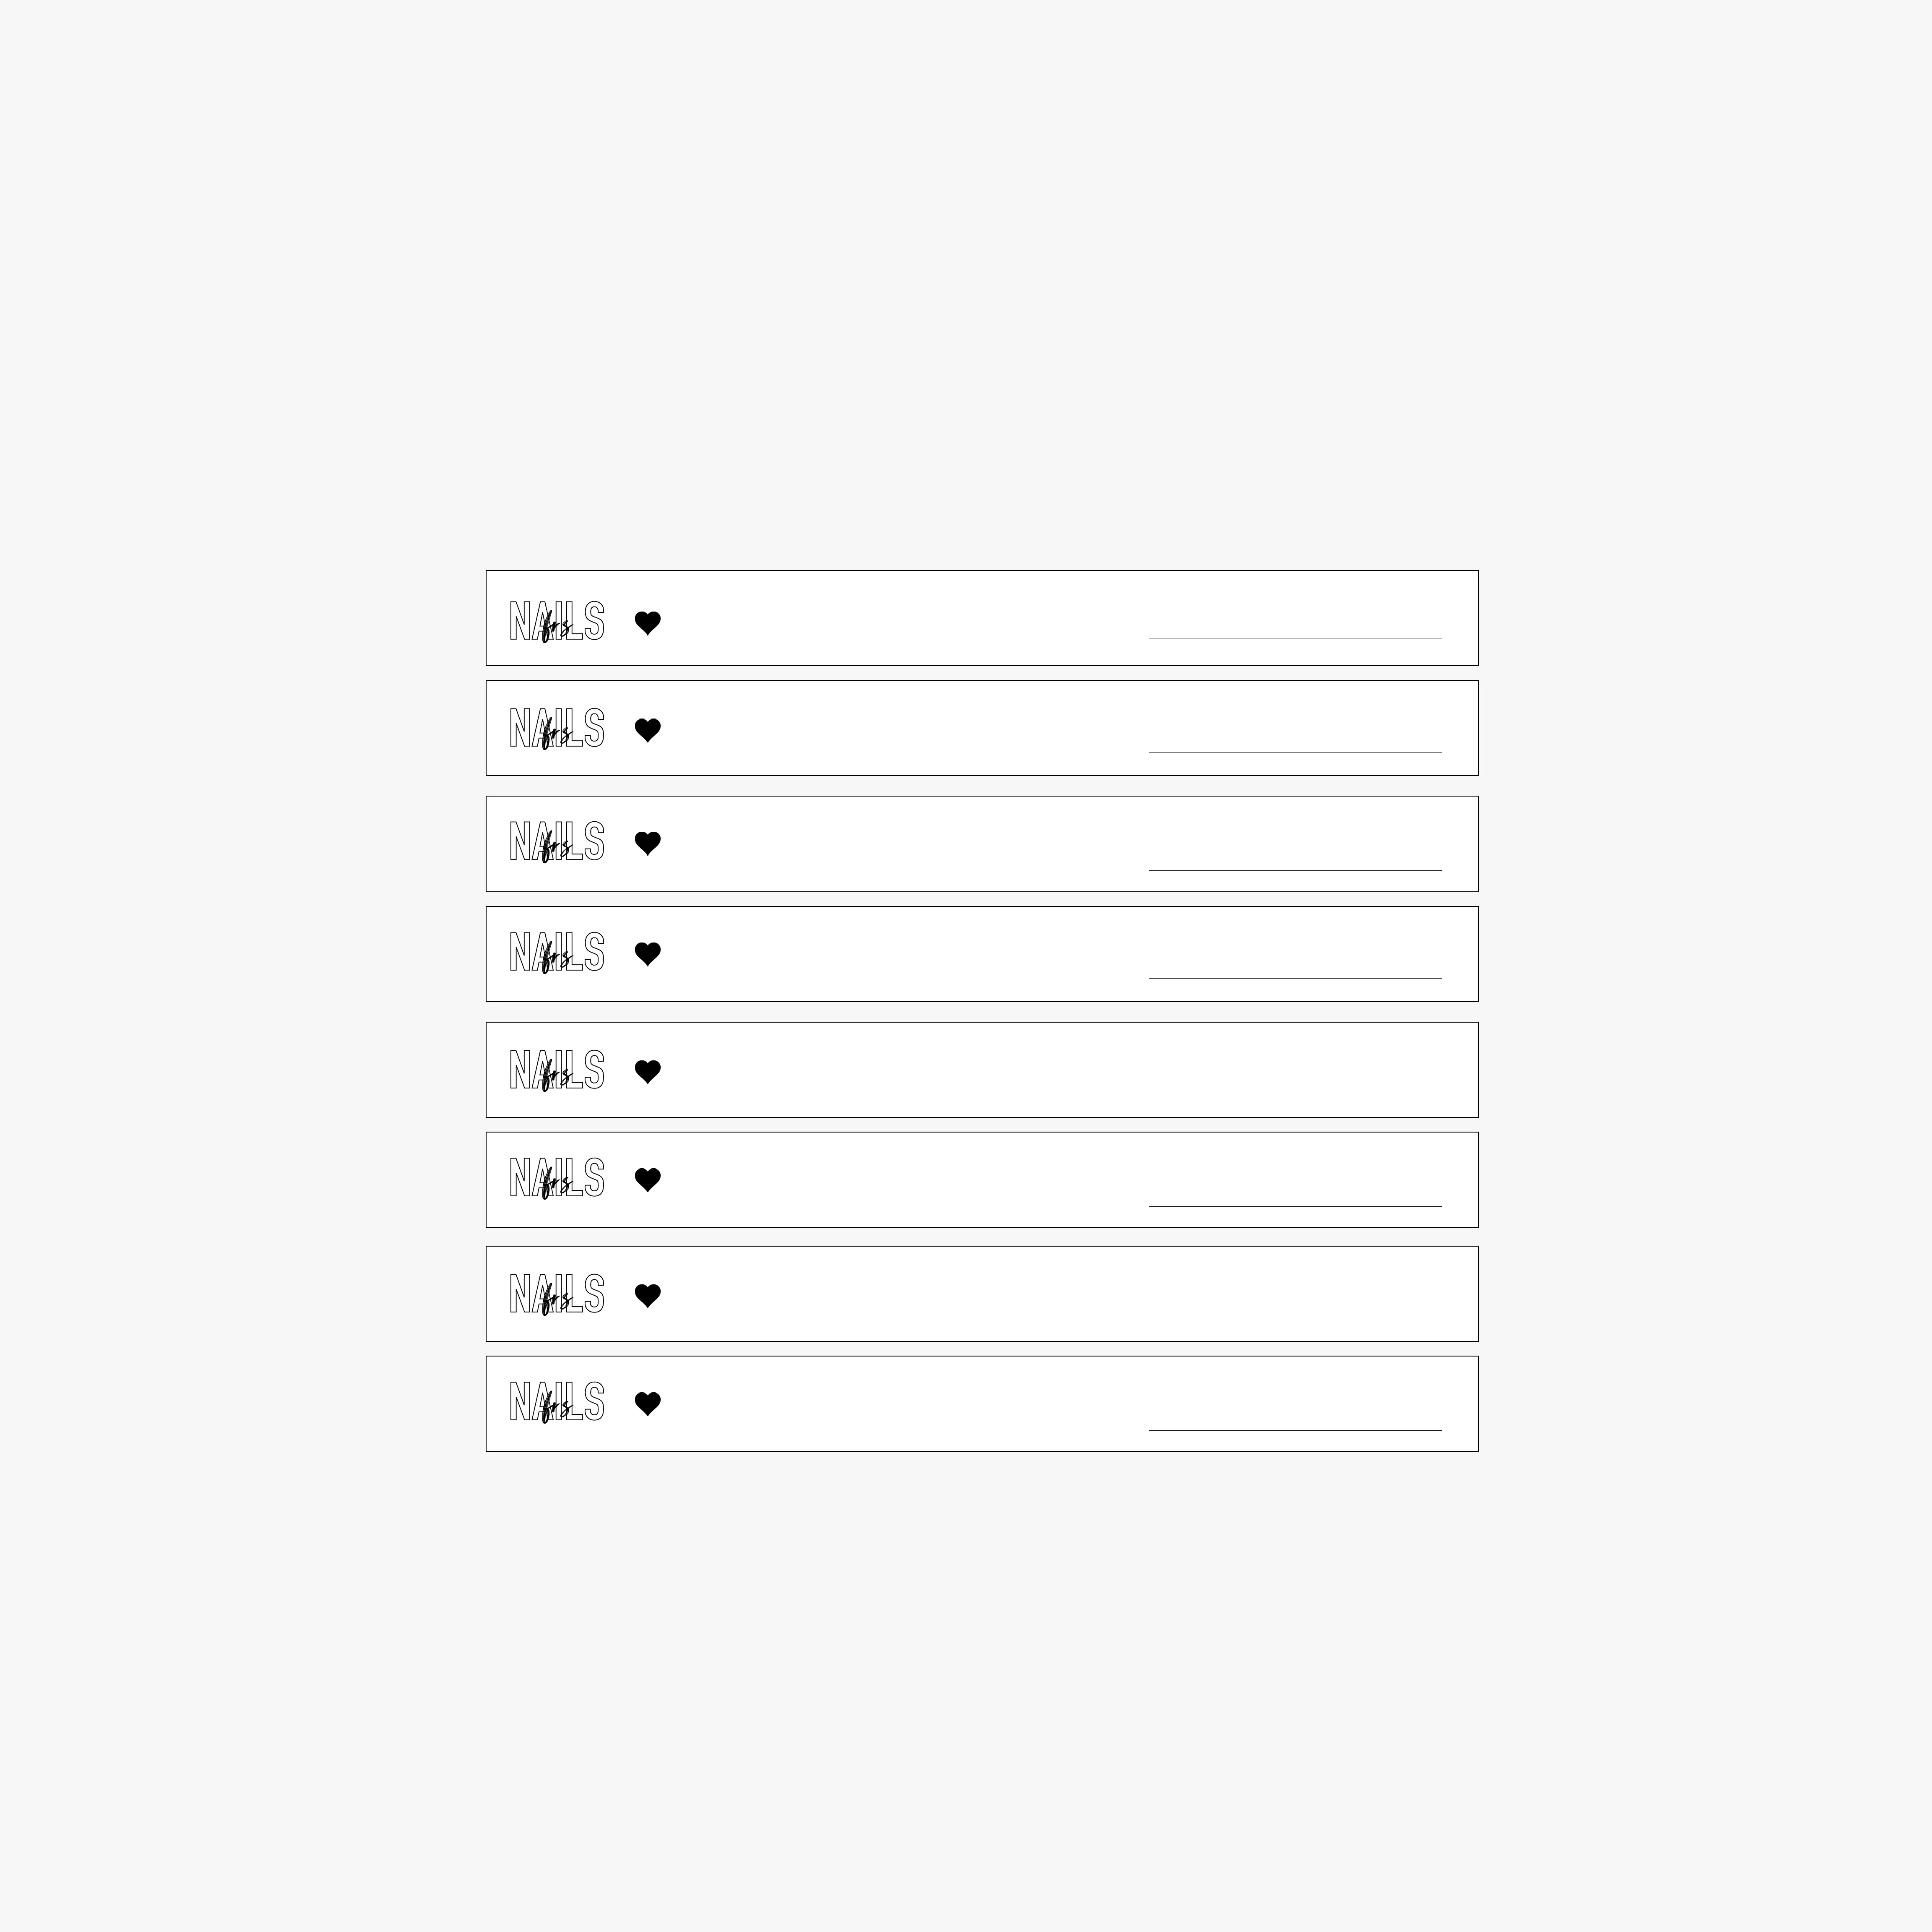Image resolution: width=1932 pixels, height=1932 pixels.
Task: Select the heart in the third strip
Action: coord(648,843)
